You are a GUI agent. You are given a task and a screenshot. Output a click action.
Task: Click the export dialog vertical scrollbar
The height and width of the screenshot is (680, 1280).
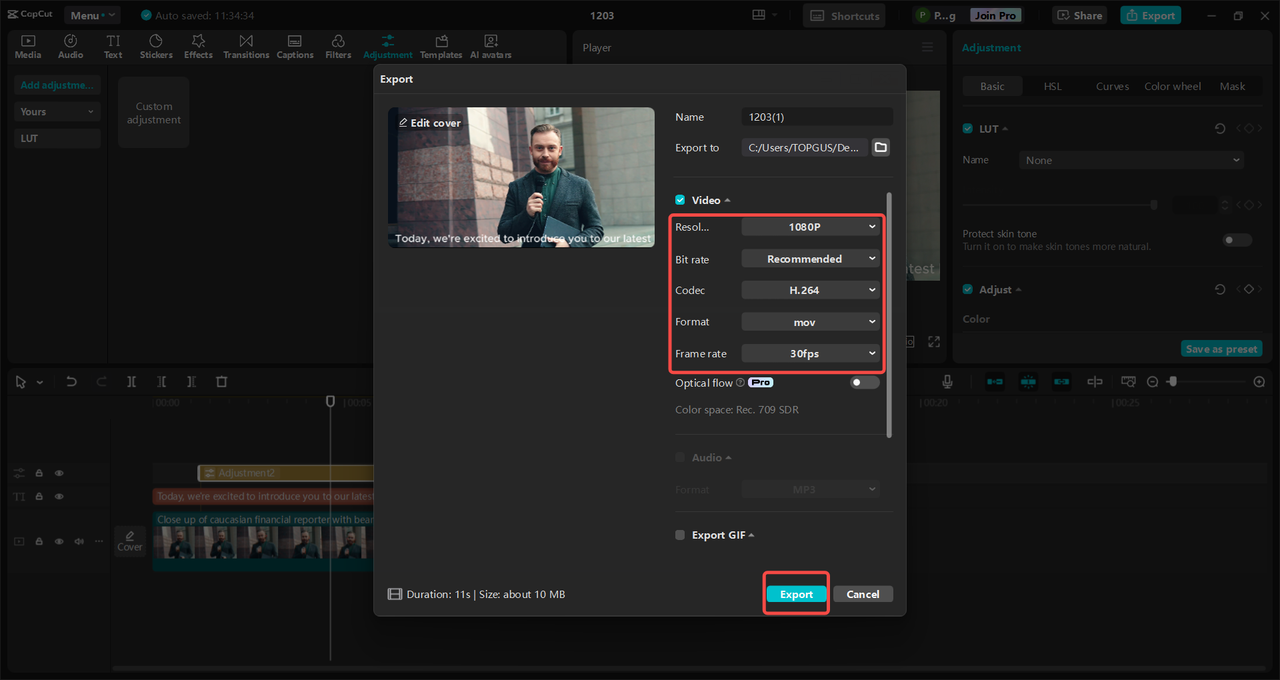(x=888, y=314)
